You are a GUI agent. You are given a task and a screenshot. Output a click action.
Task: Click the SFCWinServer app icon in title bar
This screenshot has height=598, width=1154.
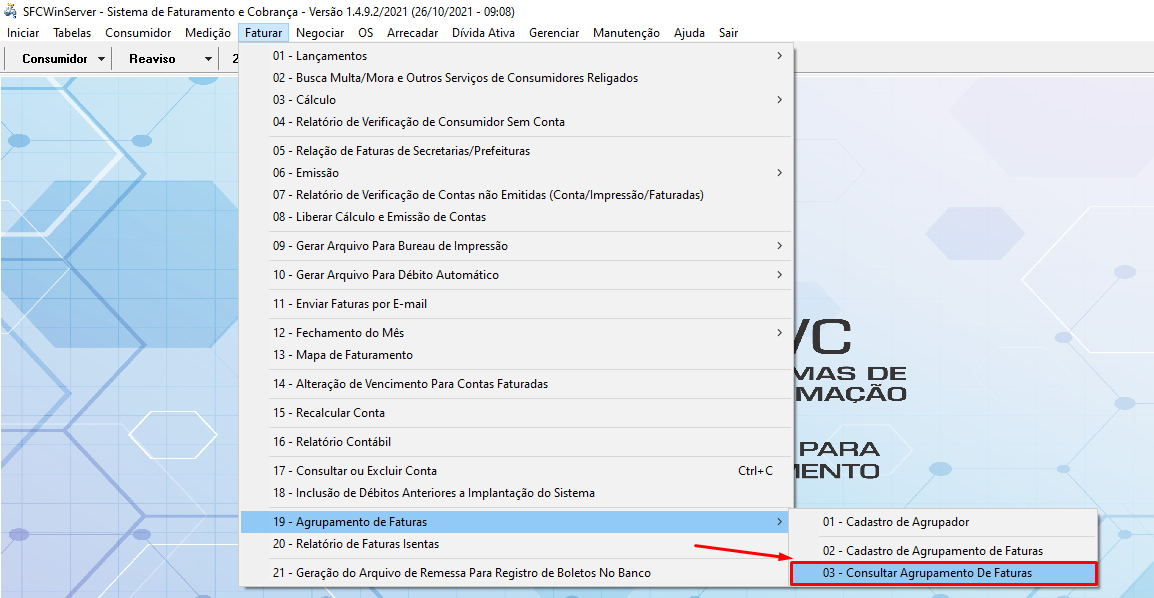click(11, 11)
